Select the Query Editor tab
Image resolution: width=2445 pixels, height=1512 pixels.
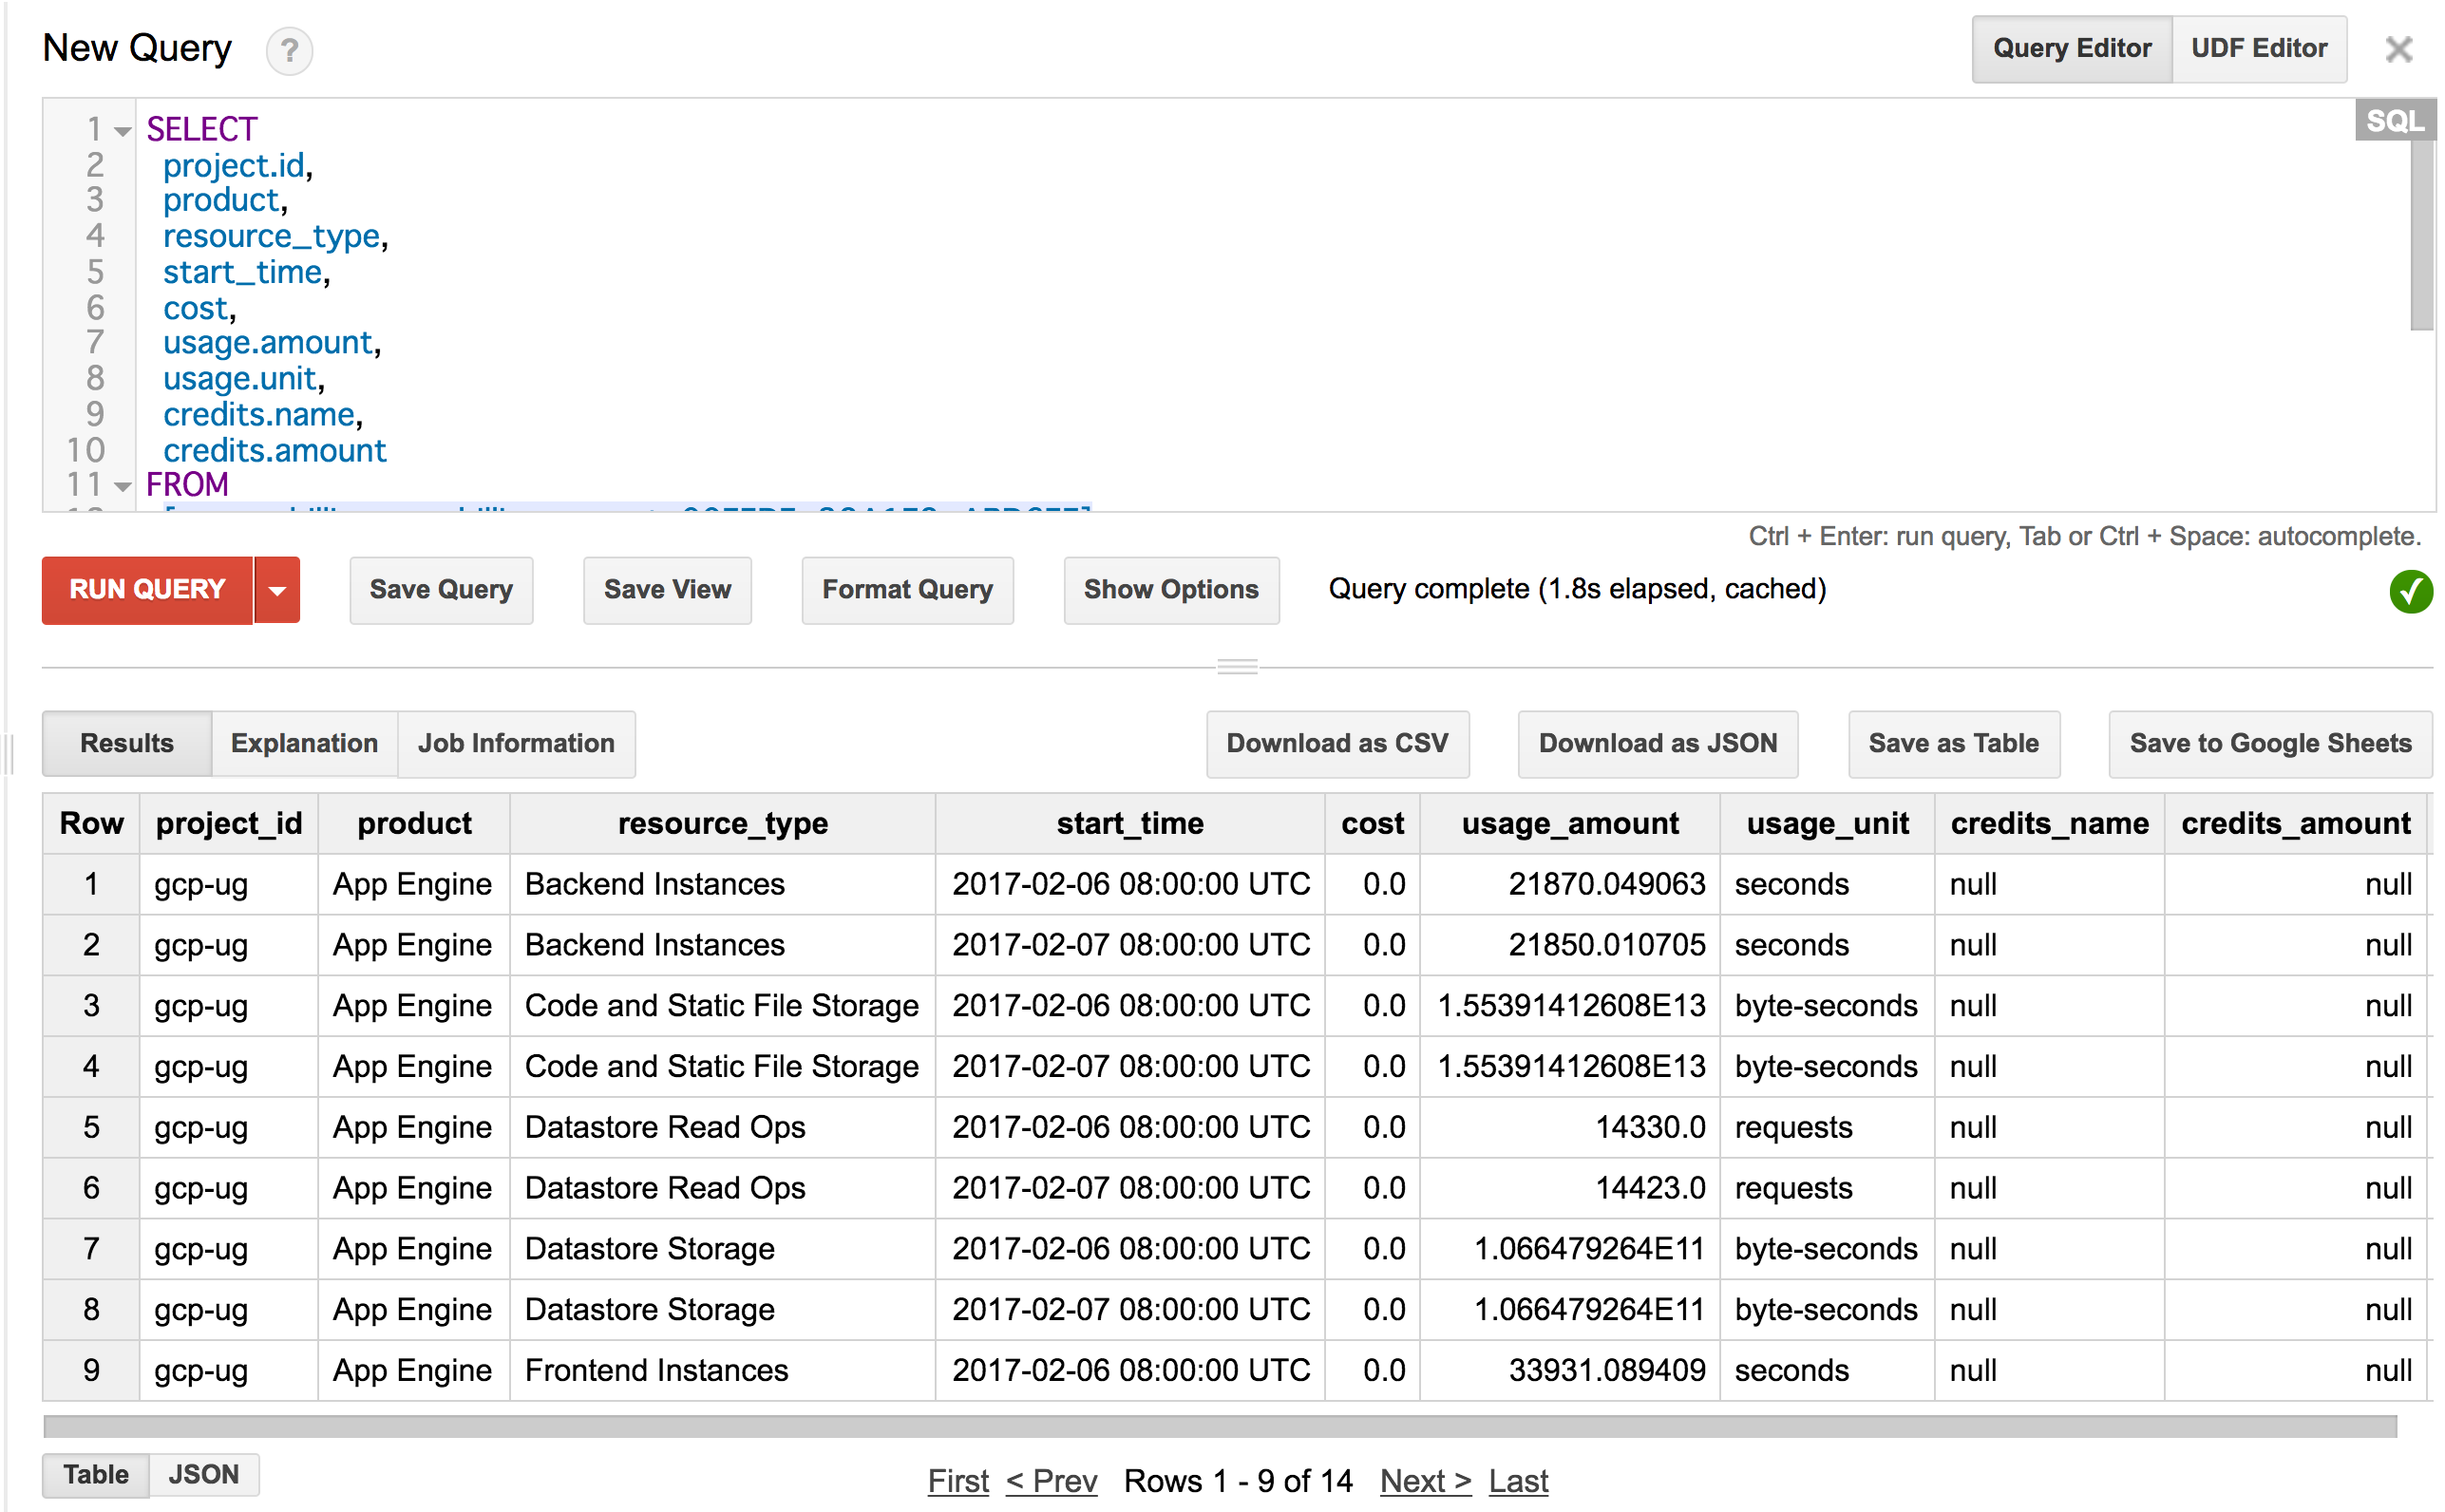point(2071,48)
